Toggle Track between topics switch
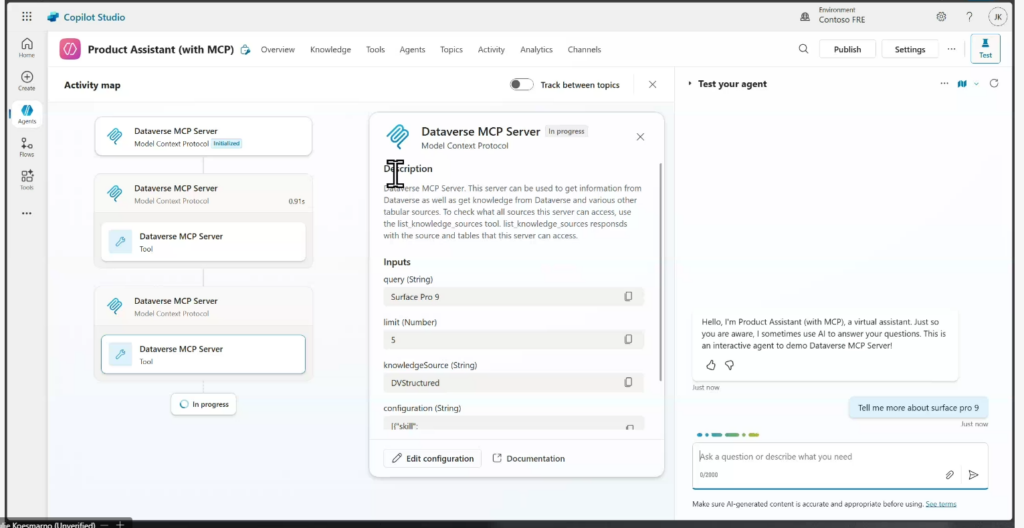This screenshot has width=1024, height=528. click(x=522, y=84)
